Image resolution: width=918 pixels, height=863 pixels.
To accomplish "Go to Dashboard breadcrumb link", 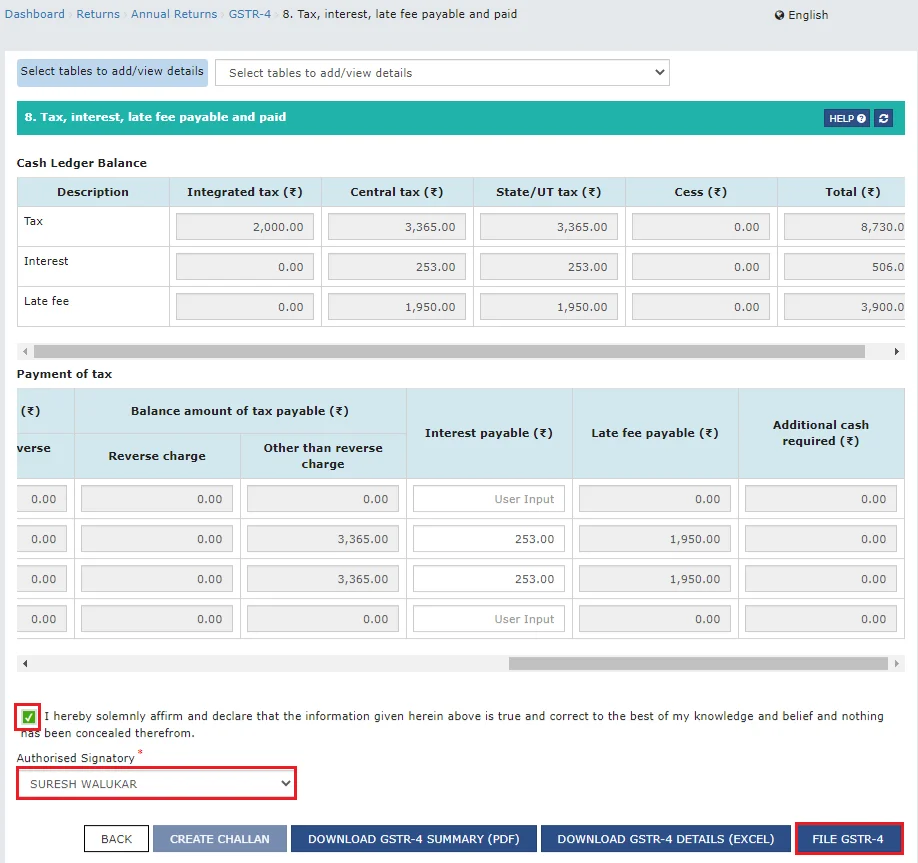I will coord(34,14).
